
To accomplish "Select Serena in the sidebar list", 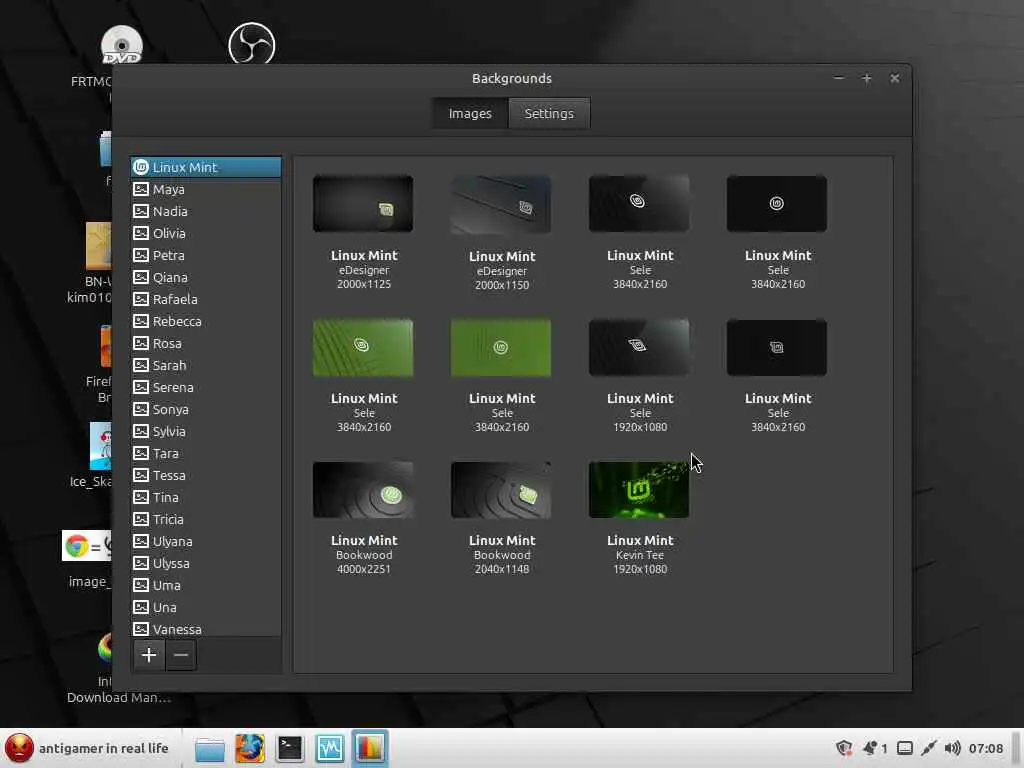I will [206, 387].
